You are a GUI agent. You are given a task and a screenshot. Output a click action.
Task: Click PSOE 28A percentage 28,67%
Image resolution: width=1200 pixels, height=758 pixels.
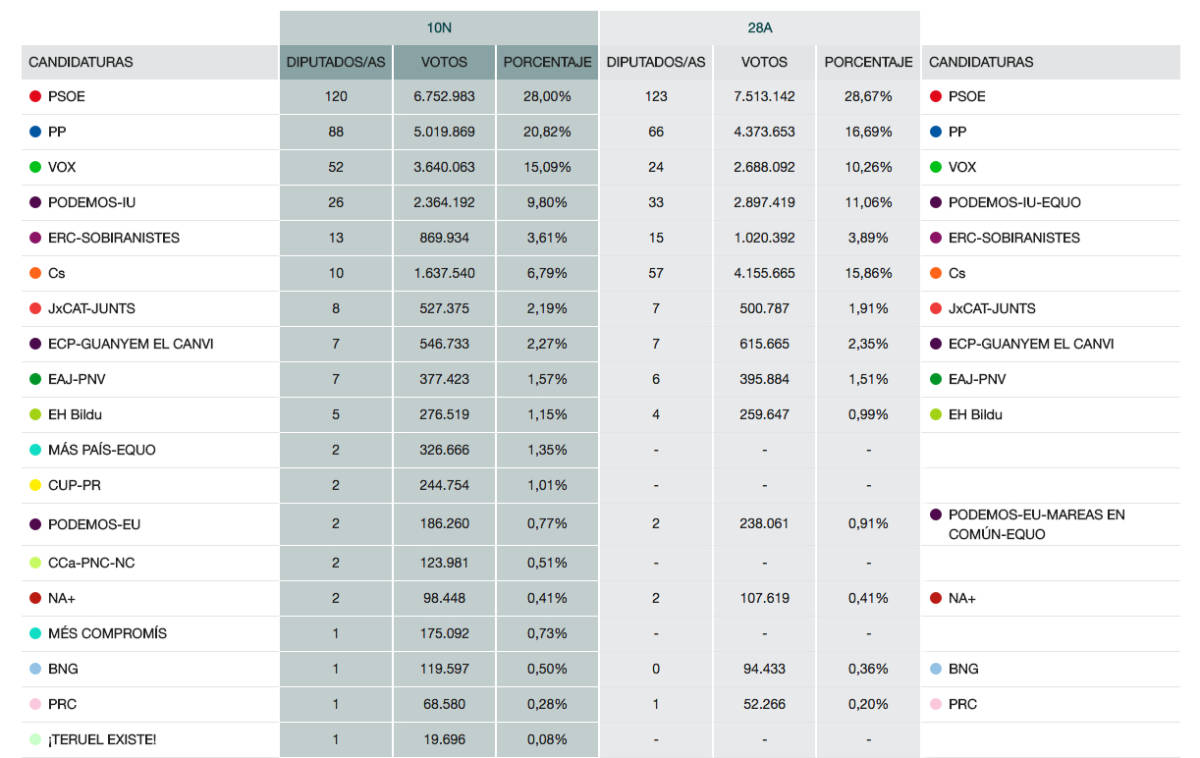867,96
